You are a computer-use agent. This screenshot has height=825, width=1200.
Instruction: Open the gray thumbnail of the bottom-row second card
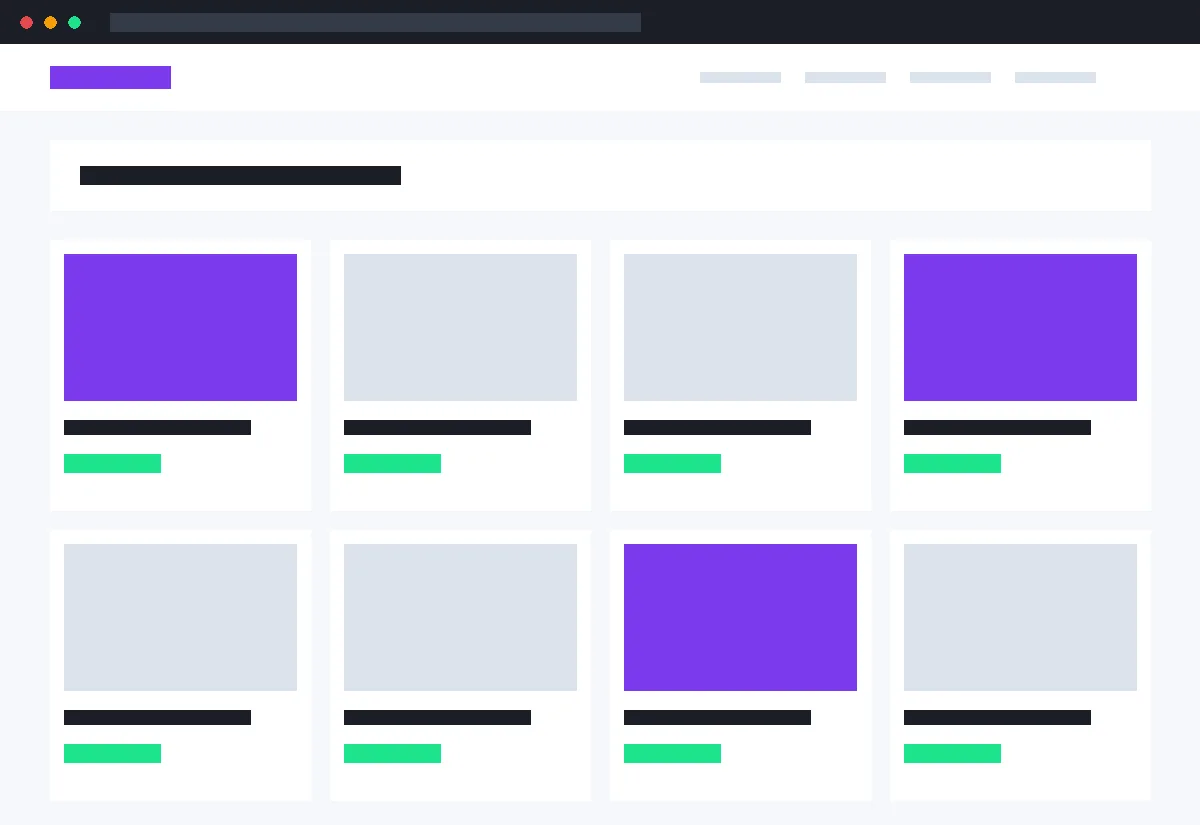(x=460, y=617)
